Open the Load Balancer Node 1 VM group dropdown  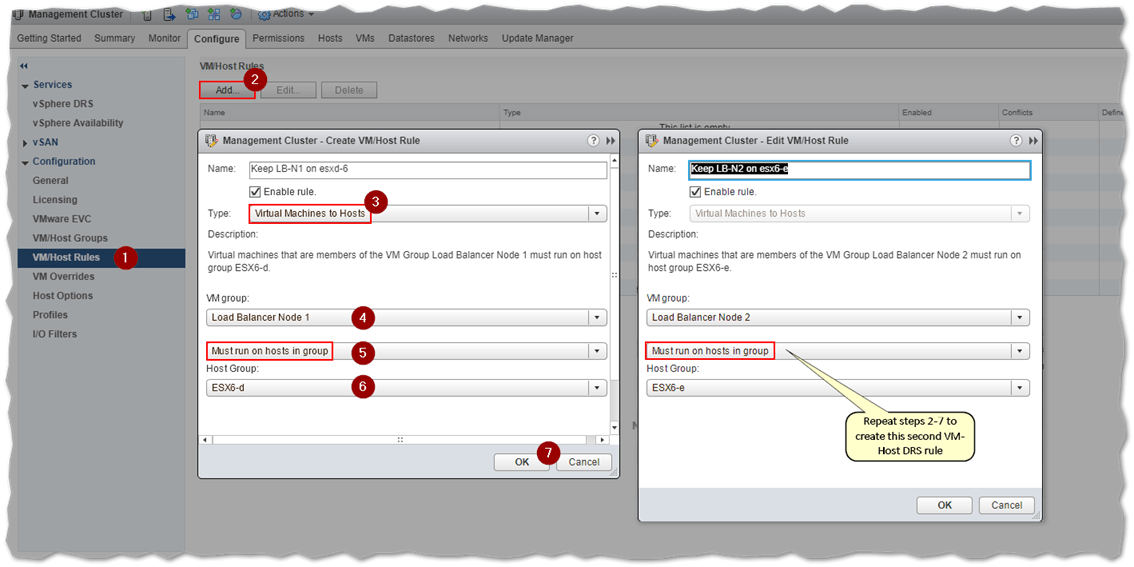tap(406, 317)
